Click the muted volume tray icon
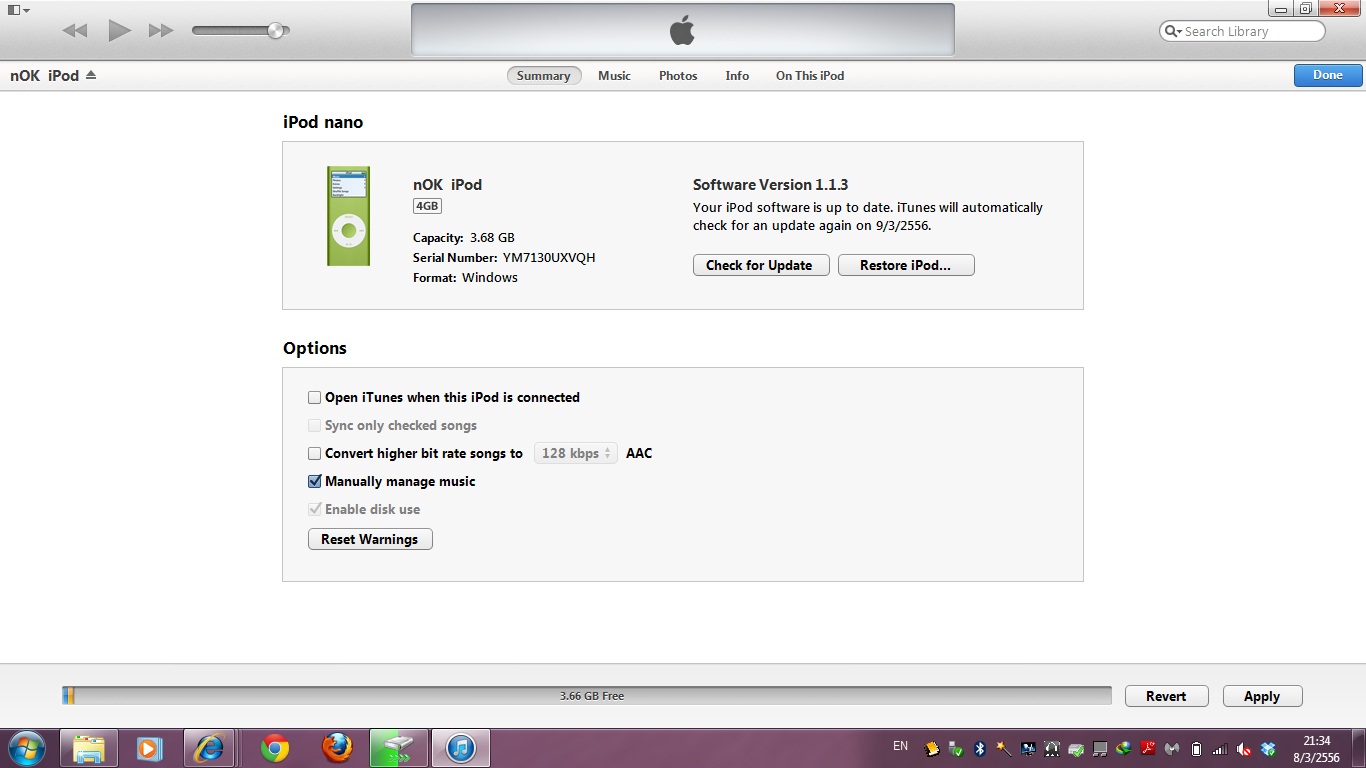The image size is (1366, 768). [x=1244, y=748]
